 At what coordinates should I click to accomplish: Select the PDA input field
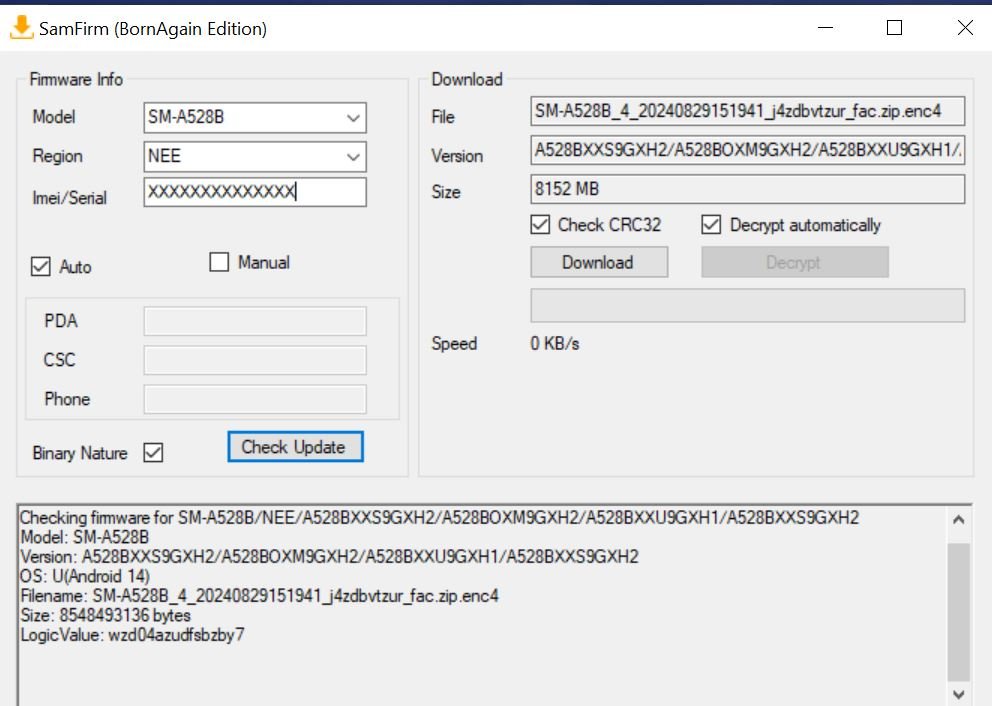tap(255, 321)
